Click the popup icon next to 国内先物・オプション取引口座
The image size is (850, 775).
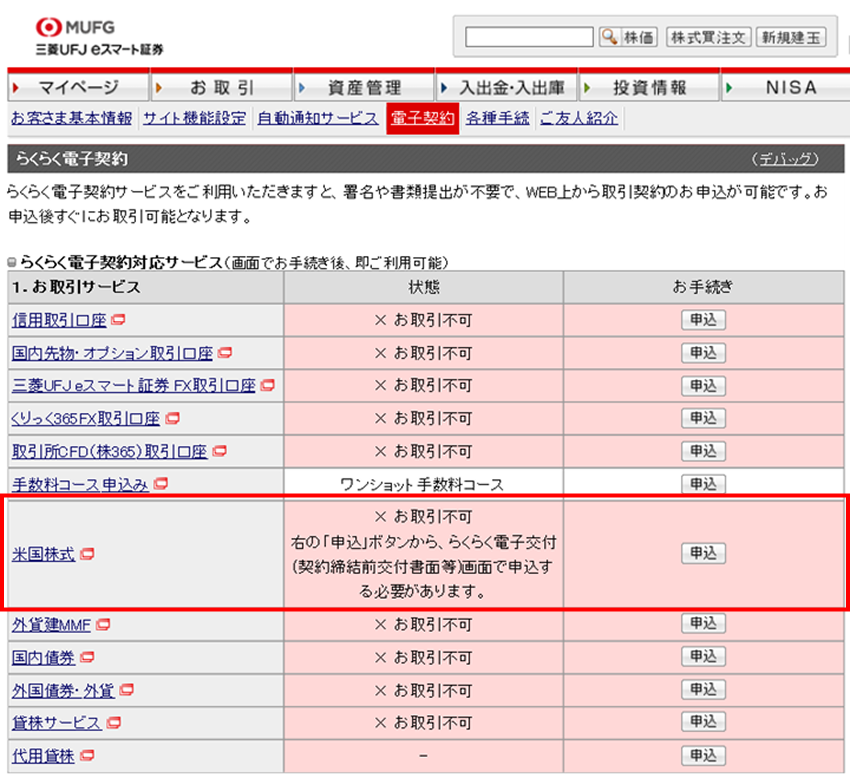(x=224, y=353)
